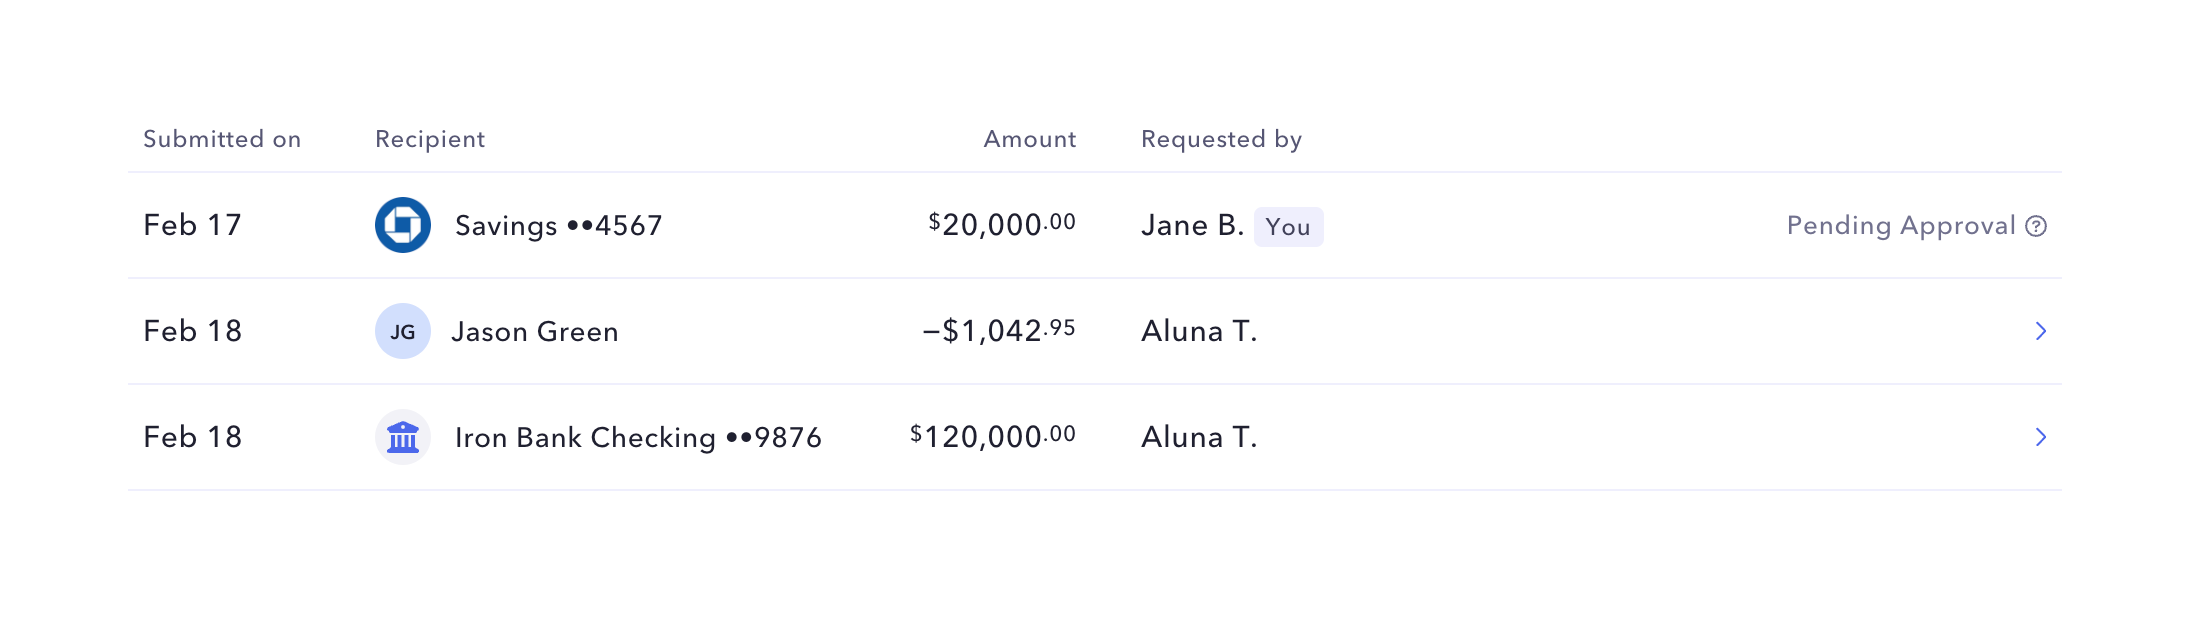2190x619 pixels.
Task: Click Aluna T. in the Iron Bank row
Action: click(1199, 437)
